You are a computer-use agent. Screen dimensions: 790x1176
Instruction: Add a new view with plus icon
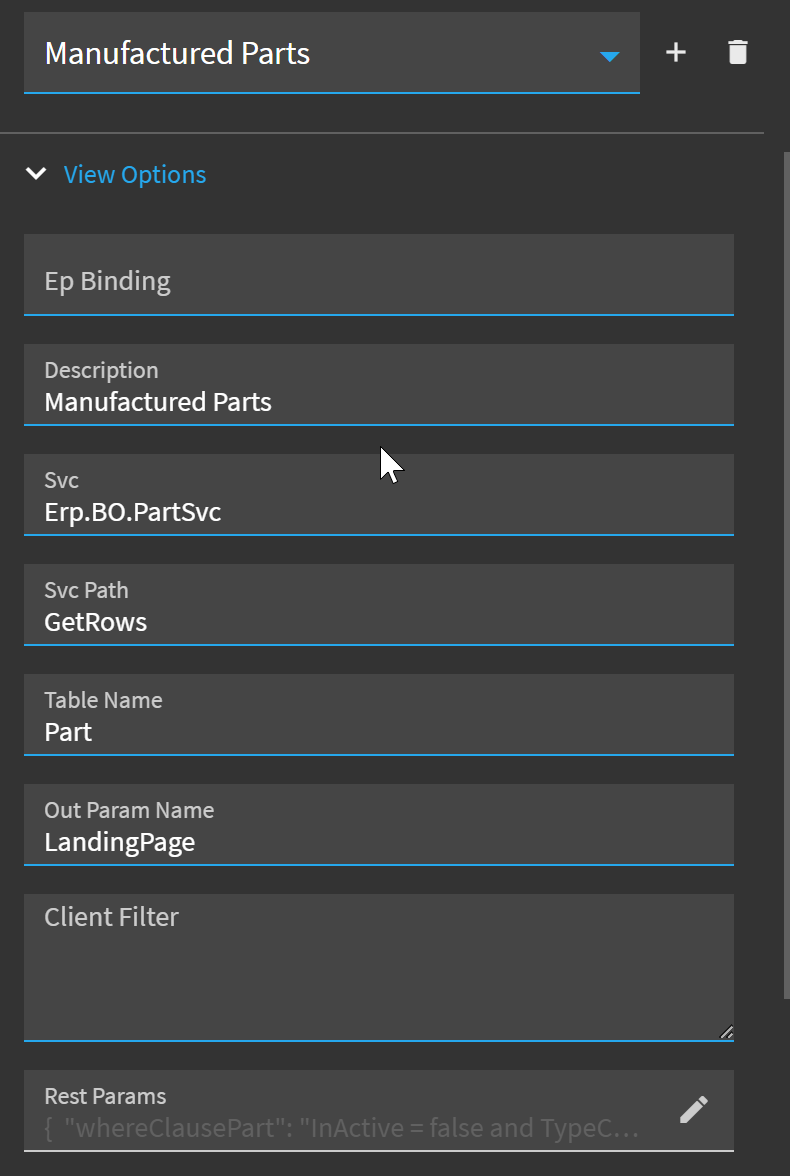[675, 52]
